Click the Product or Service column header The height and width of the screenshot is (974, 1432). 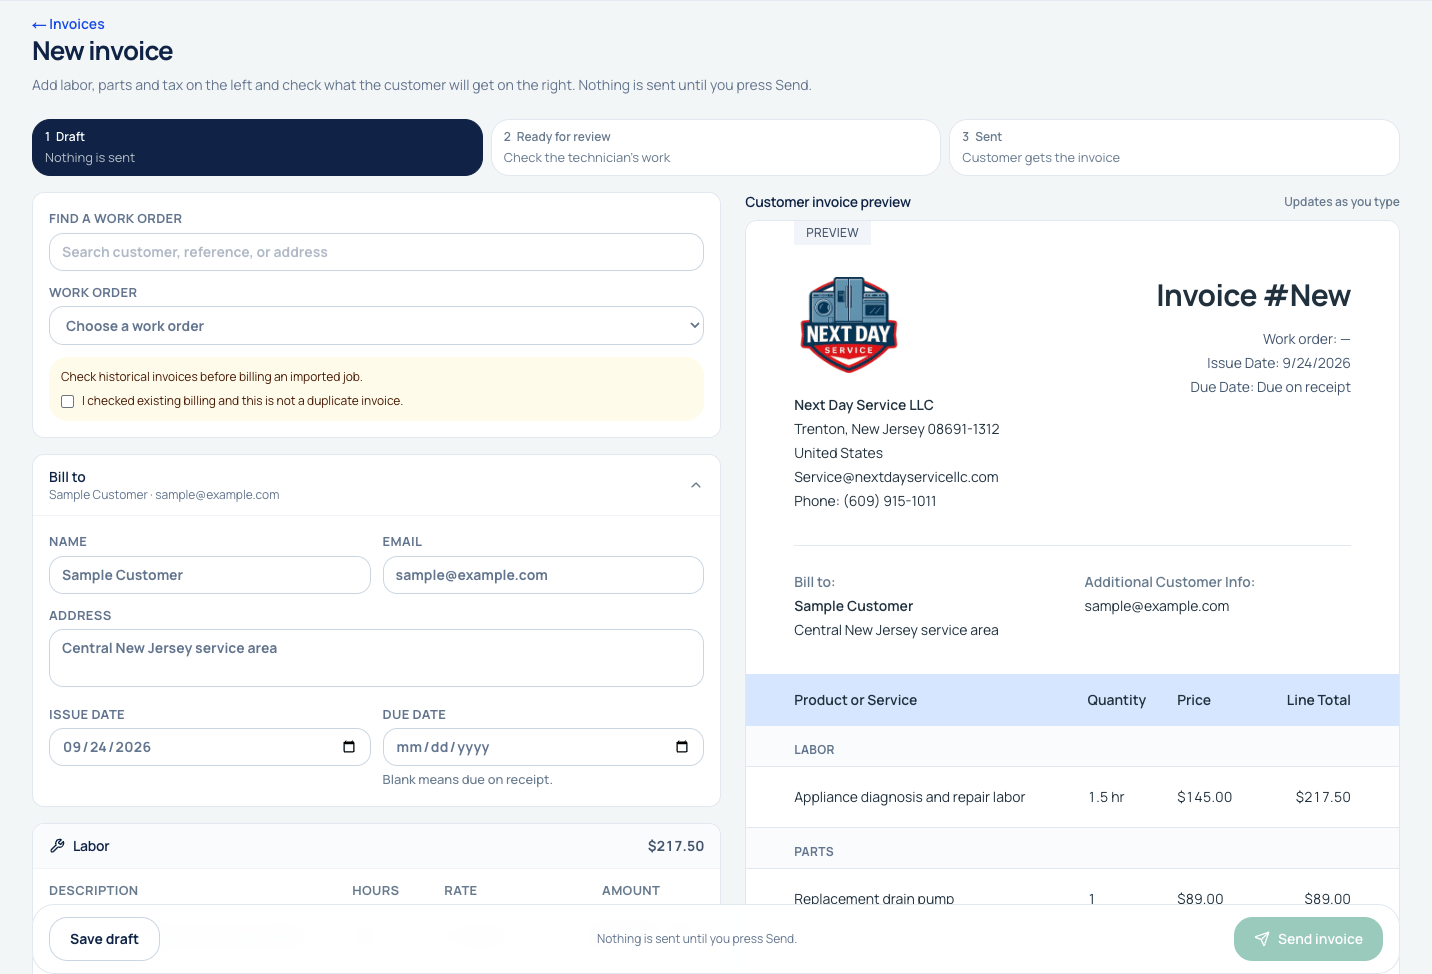click(855, 700)
